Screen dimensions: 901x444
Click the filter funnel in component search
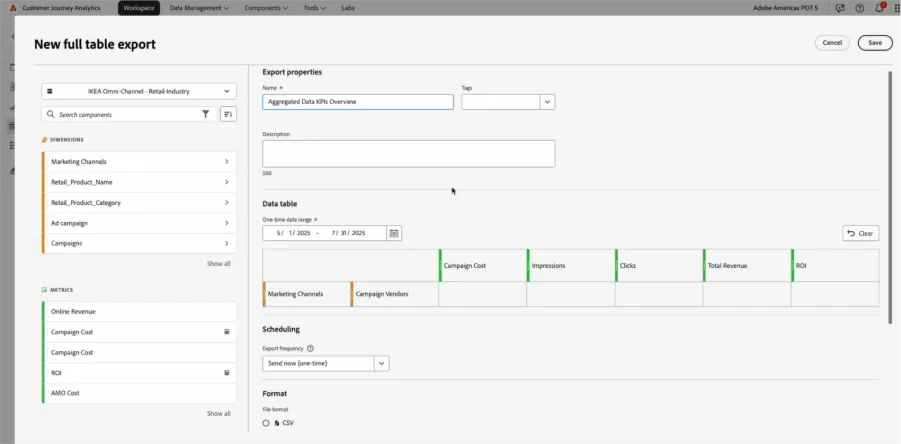205,114
